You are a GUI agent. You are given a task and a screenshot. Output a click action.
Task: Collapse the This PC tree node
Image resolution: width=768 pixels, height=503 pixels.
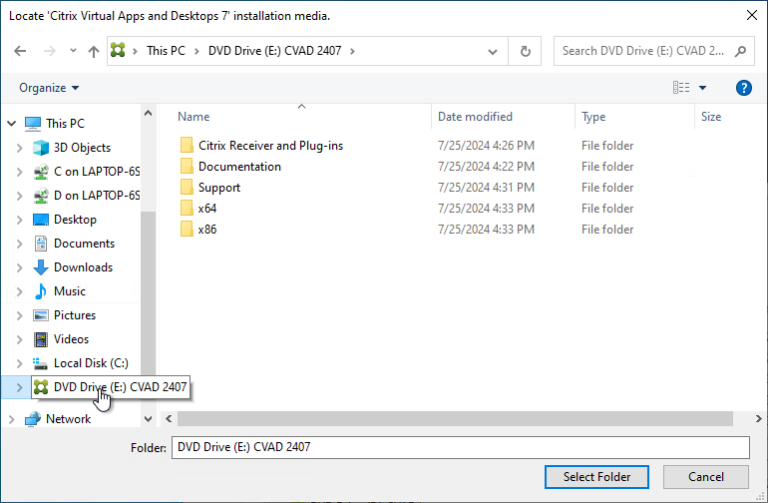click(x=12, y=123)
